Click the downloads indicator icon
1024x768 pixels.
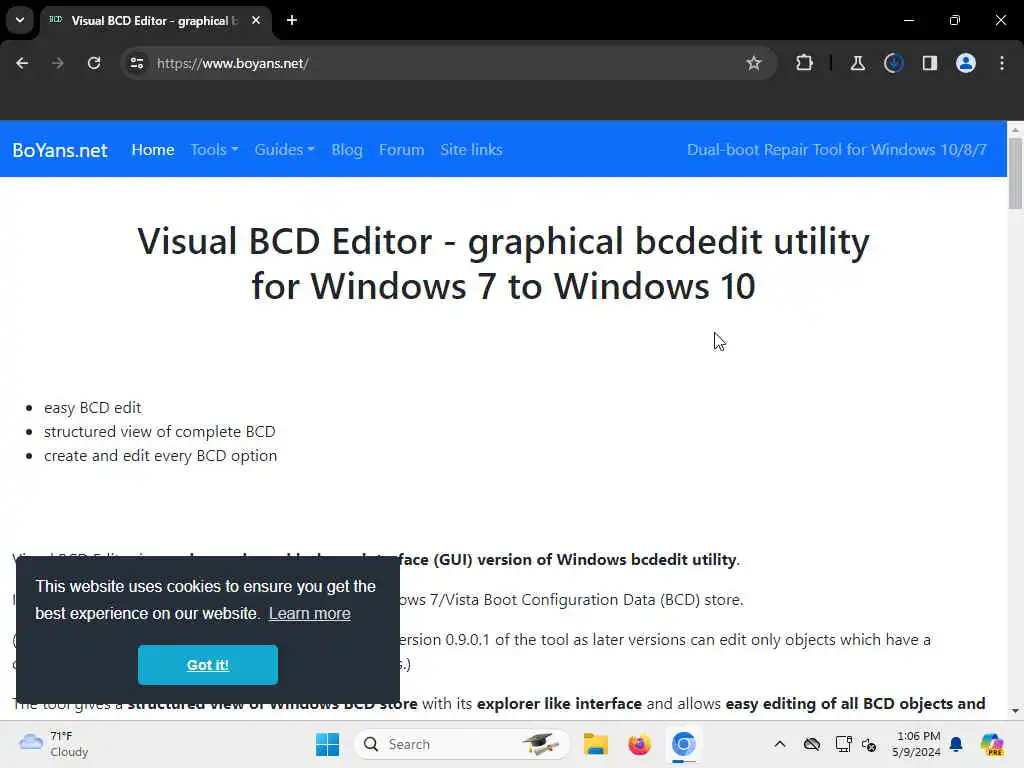(x=893, y=63)
